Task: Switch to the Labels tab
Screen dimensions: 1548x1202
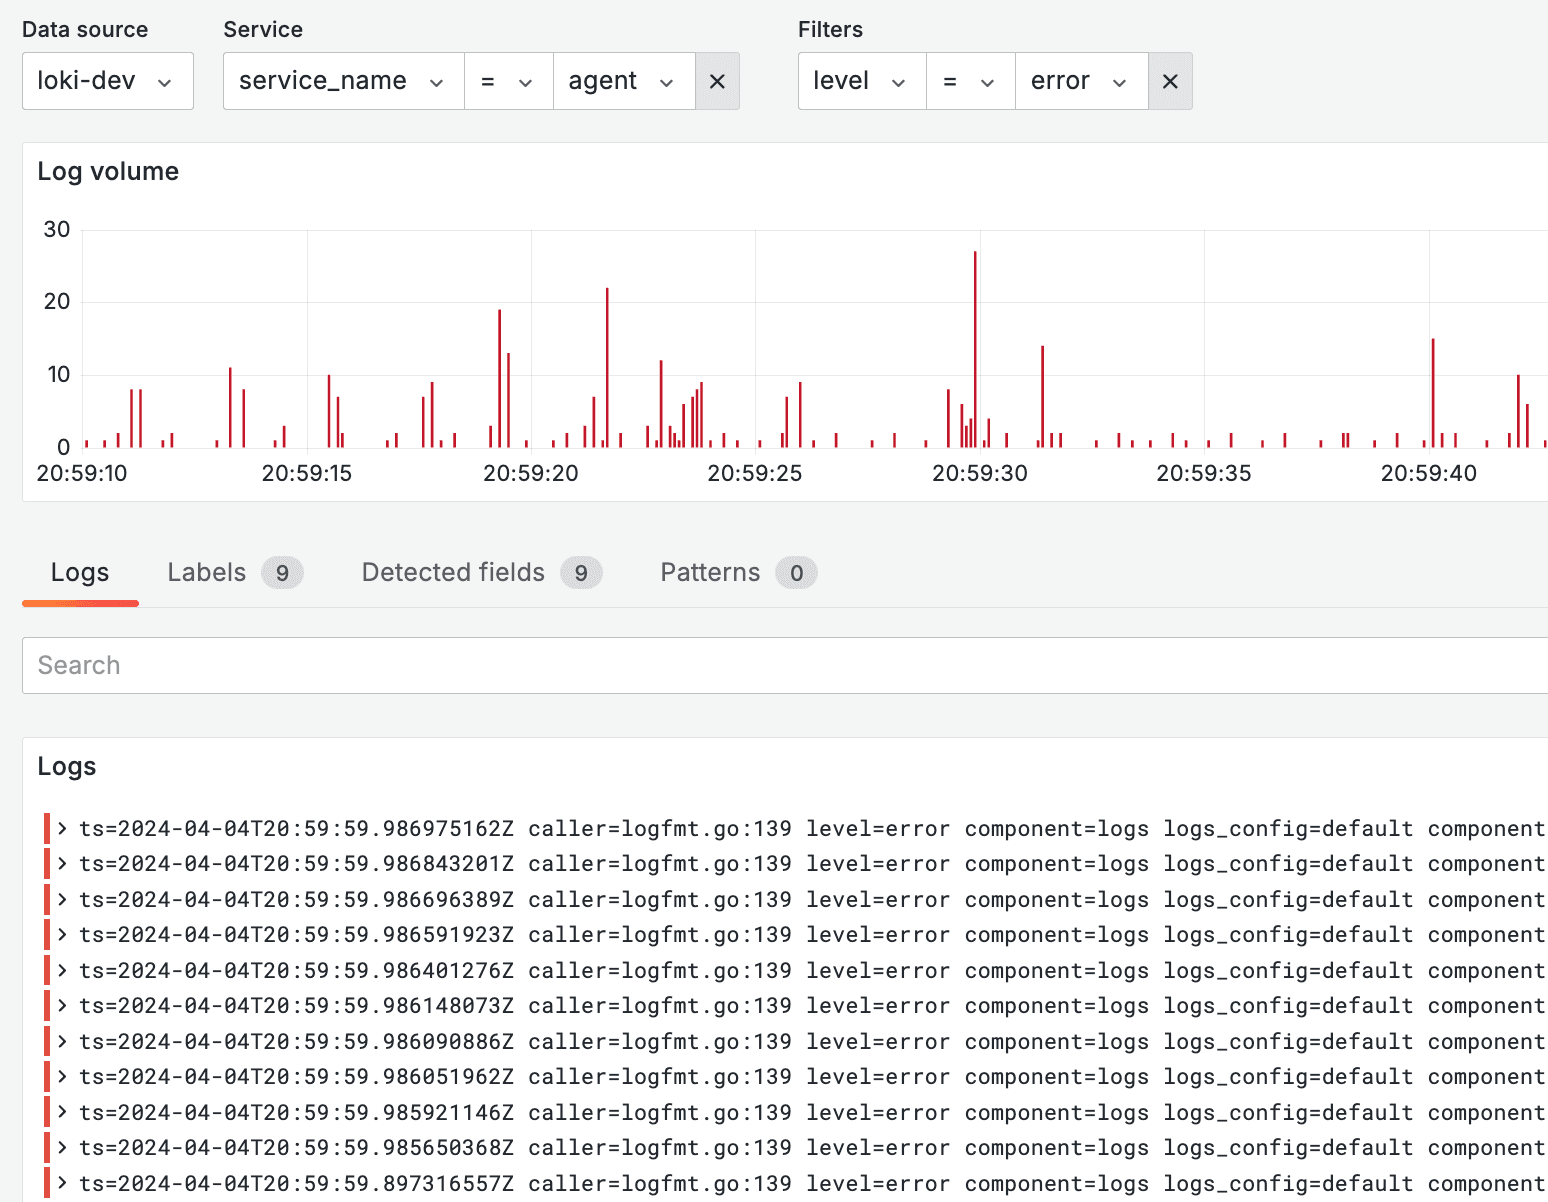Action: click(x=206, y=572)
